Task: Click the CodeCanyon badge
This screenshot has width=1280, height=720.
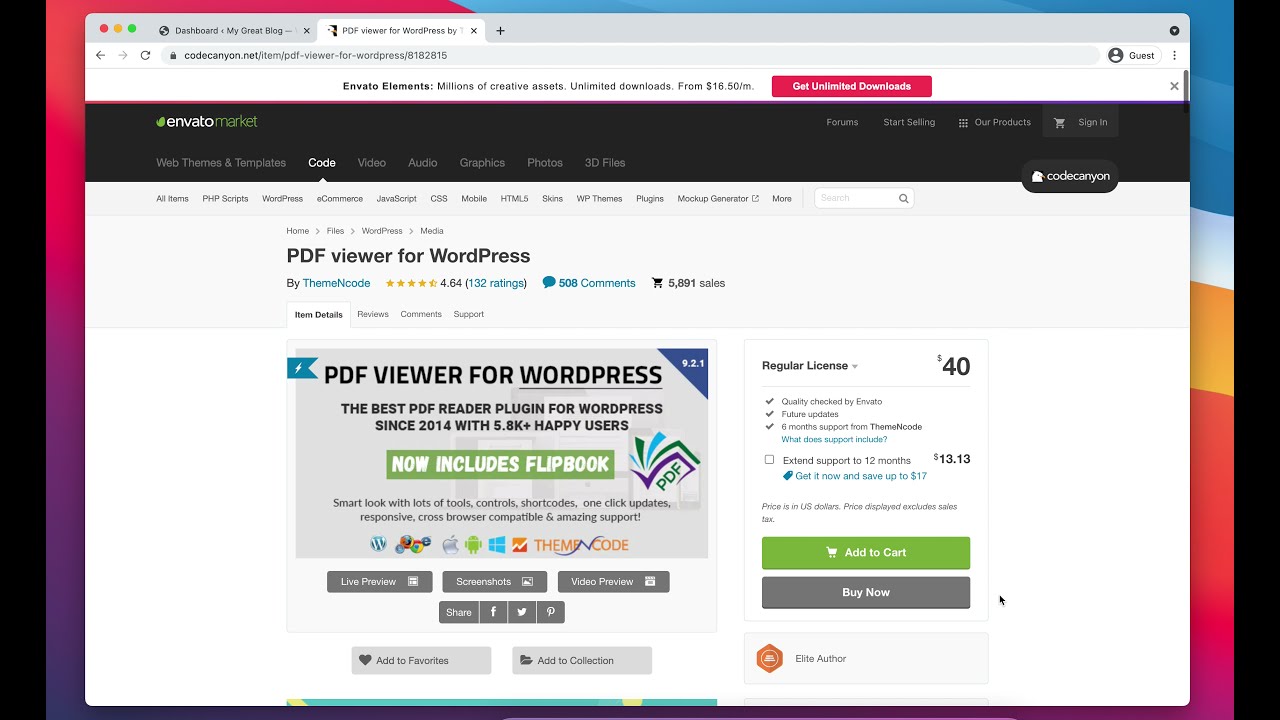Action: (x=1070, y=176)
